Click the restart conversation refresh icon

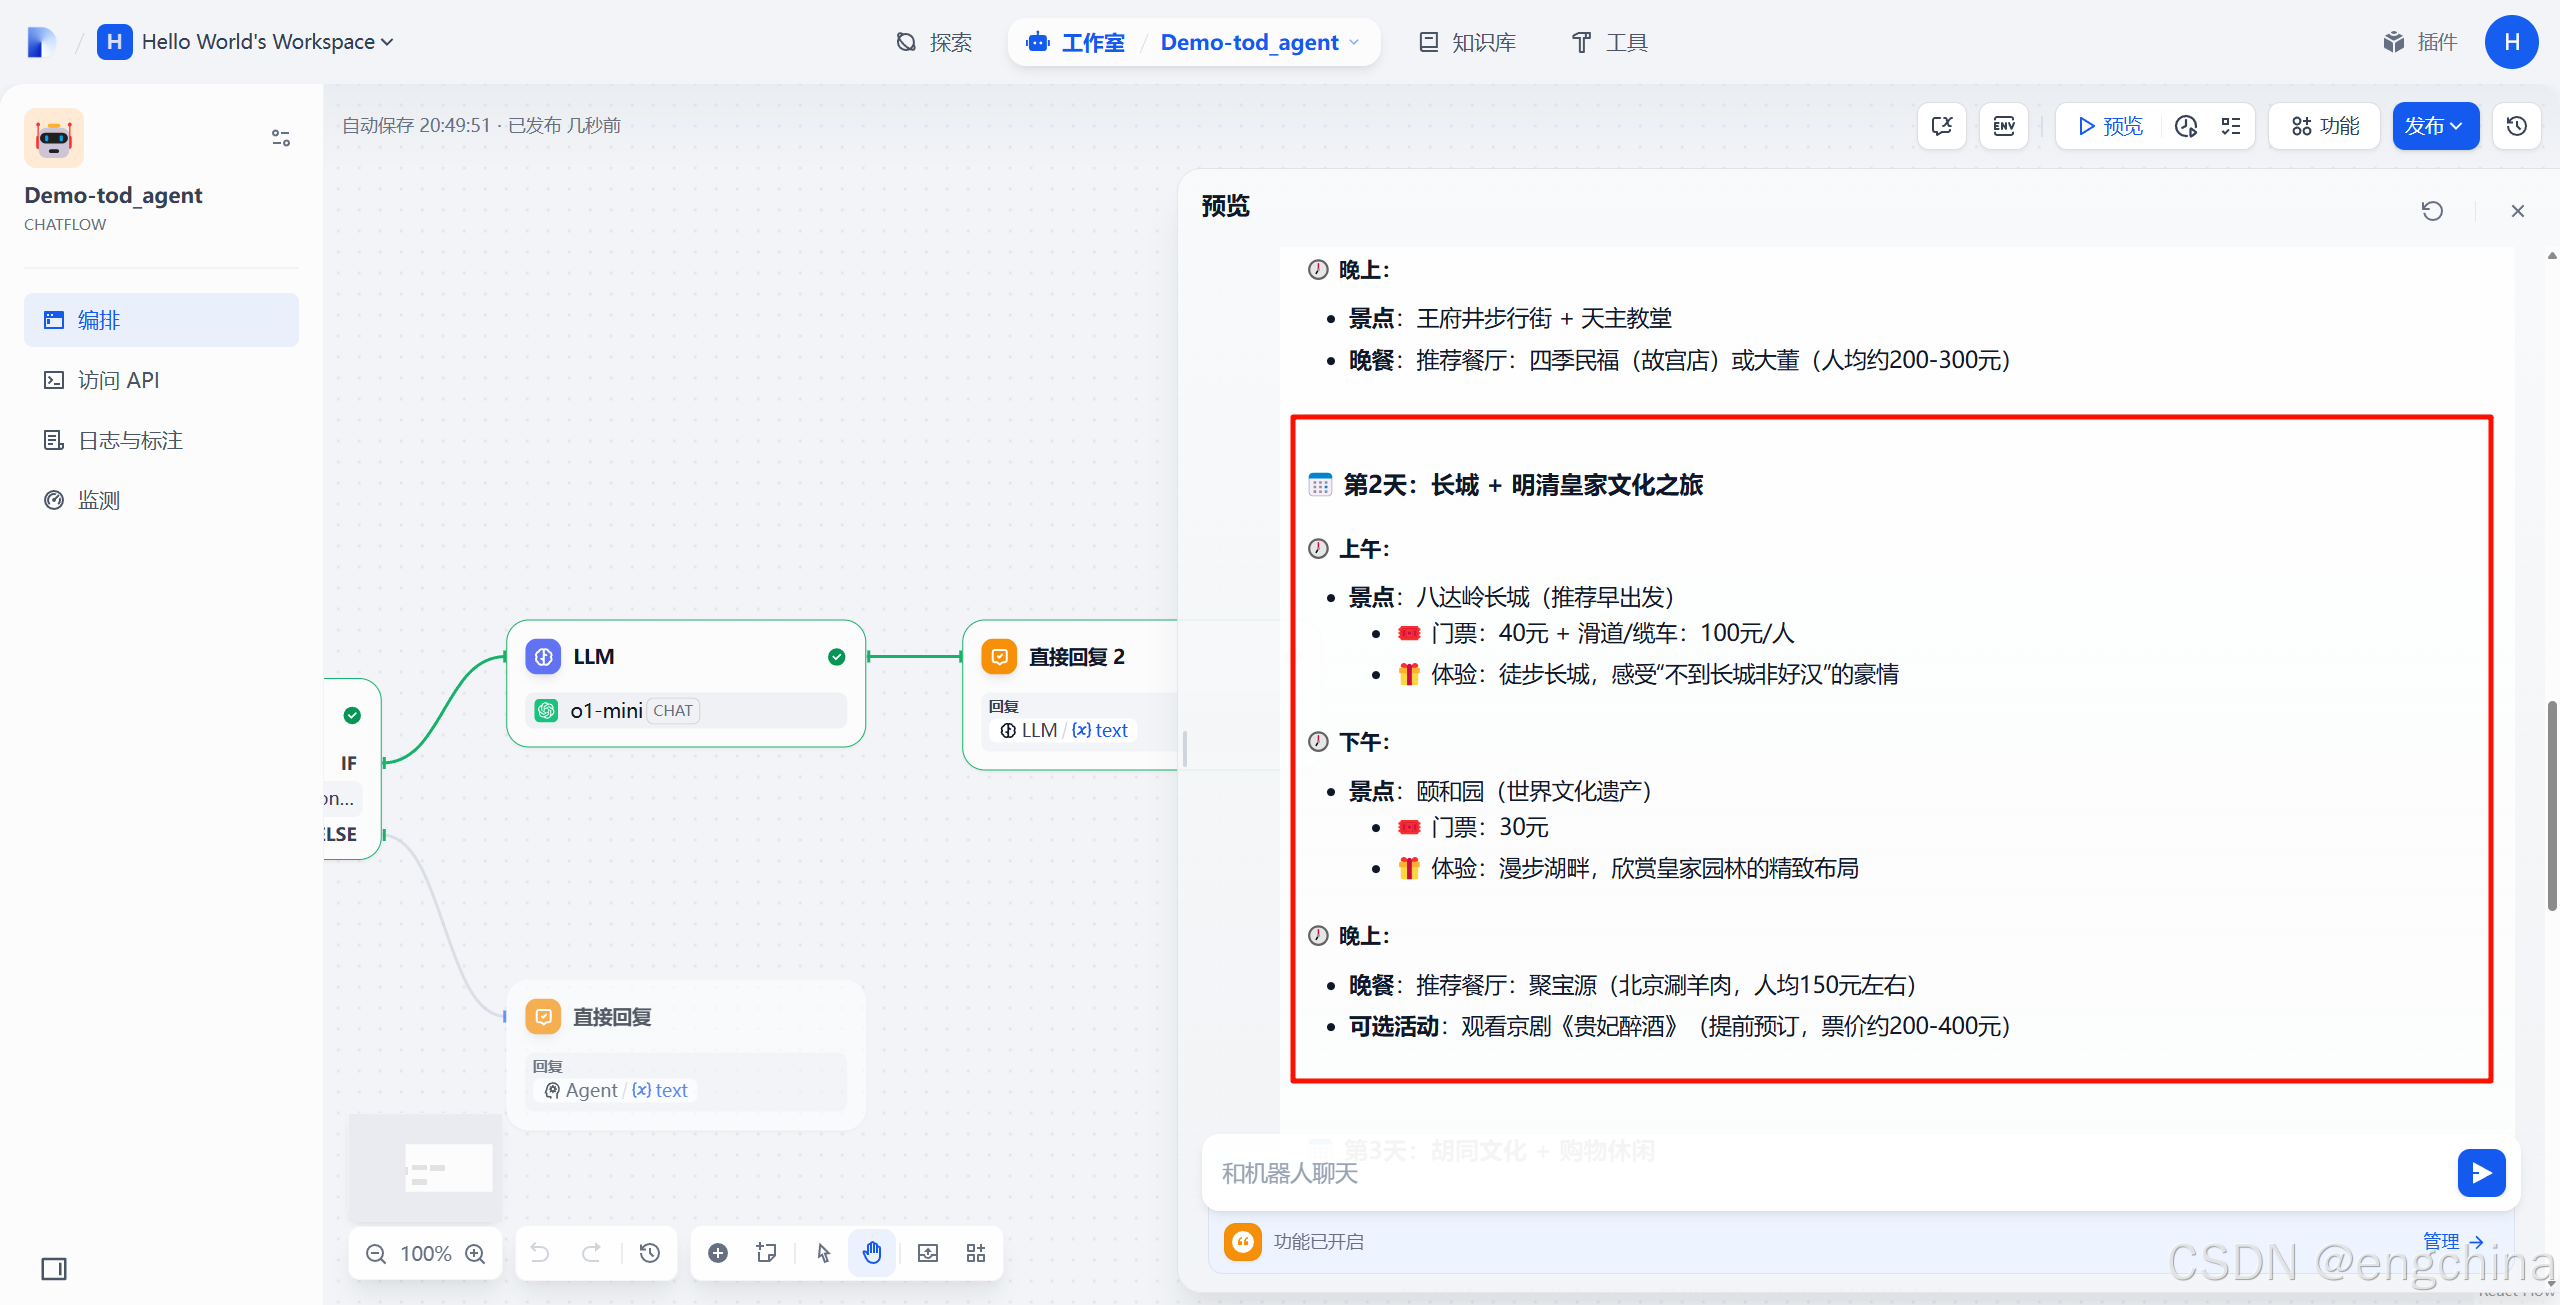coord(2432,211)
